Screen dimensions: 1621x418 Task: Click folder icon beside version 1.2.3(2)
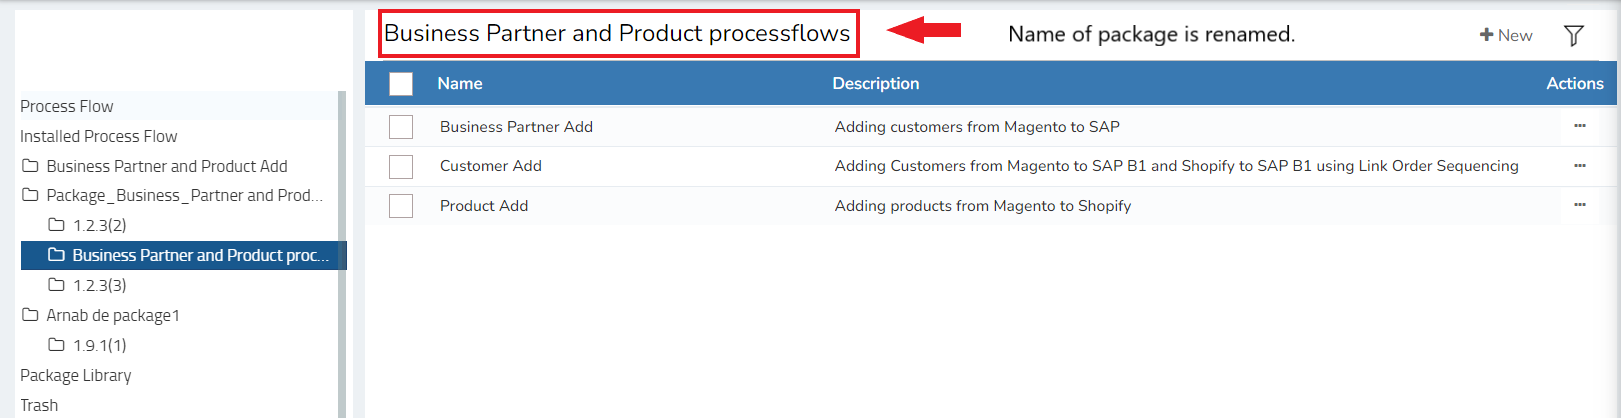pos(57,225)
